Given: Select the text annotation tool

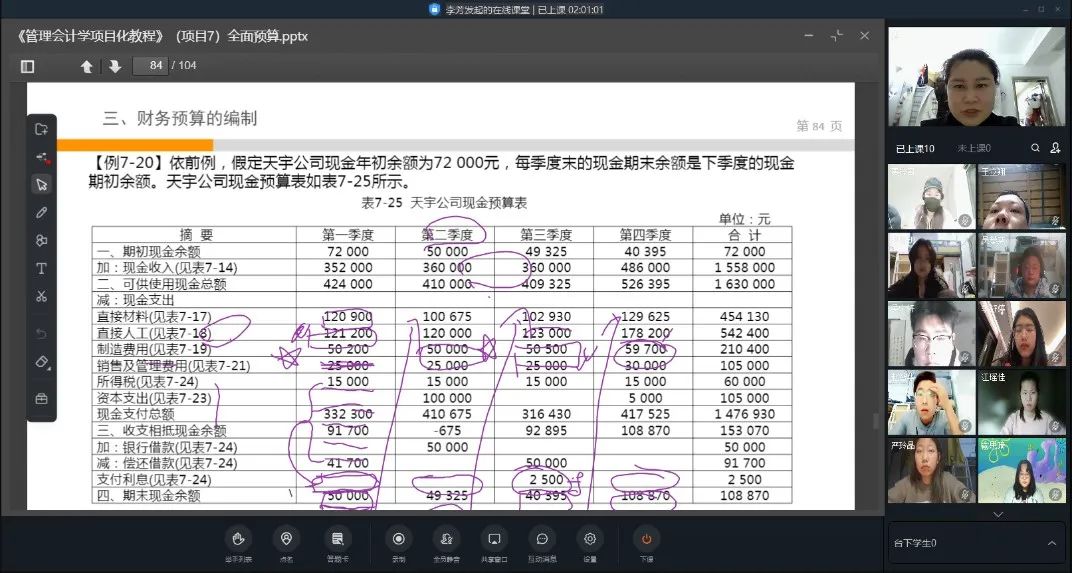Looking at the screenshot, I should click(x=41, y=268).
